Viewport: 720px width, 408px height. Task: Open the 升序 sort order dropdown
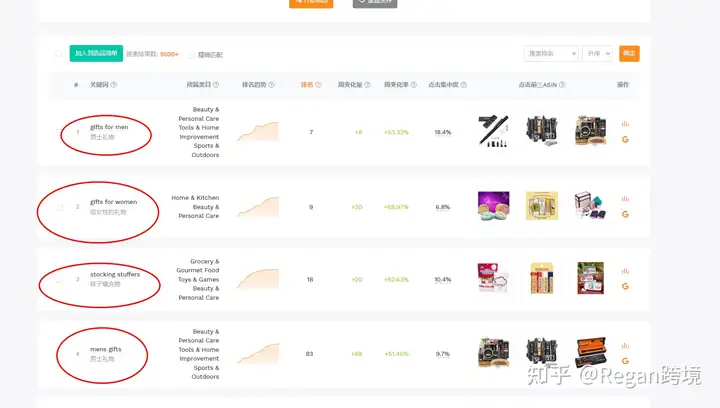click(597, 54)
